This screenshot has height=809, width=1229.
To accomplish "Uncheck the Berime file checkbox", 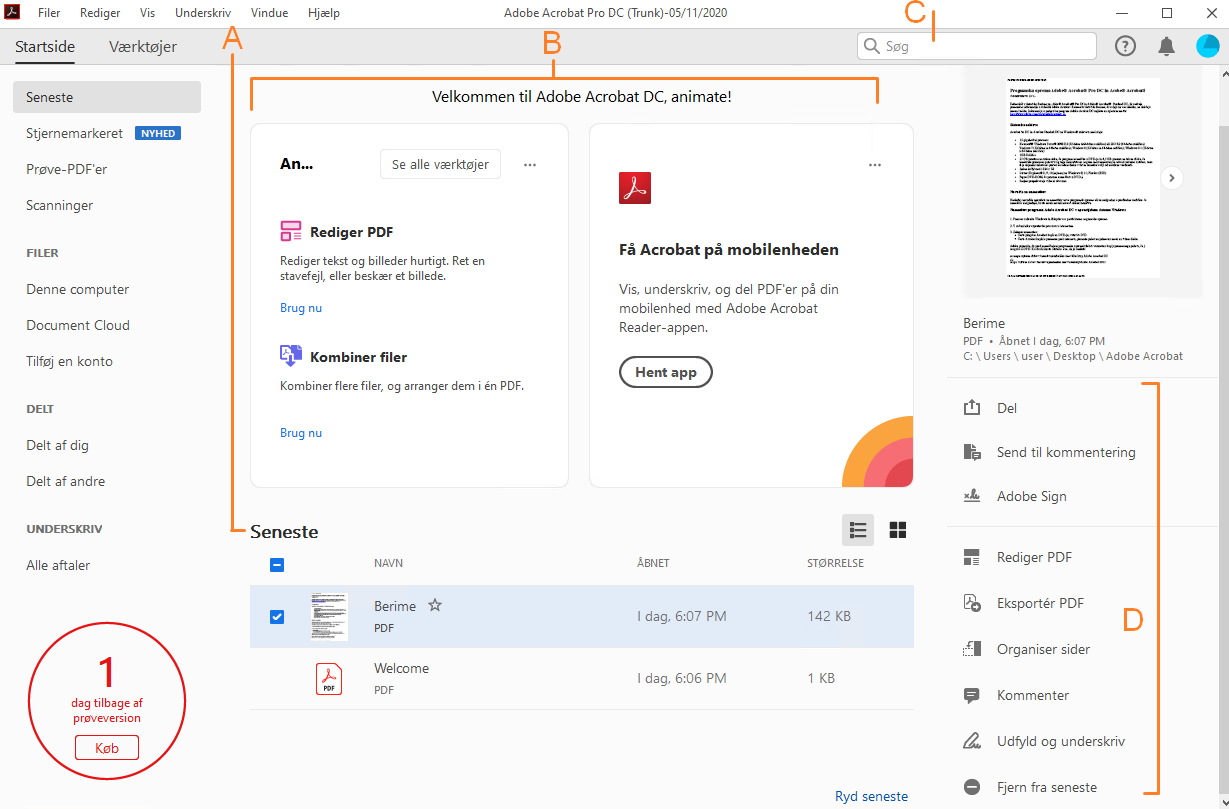I will (277, 616).
